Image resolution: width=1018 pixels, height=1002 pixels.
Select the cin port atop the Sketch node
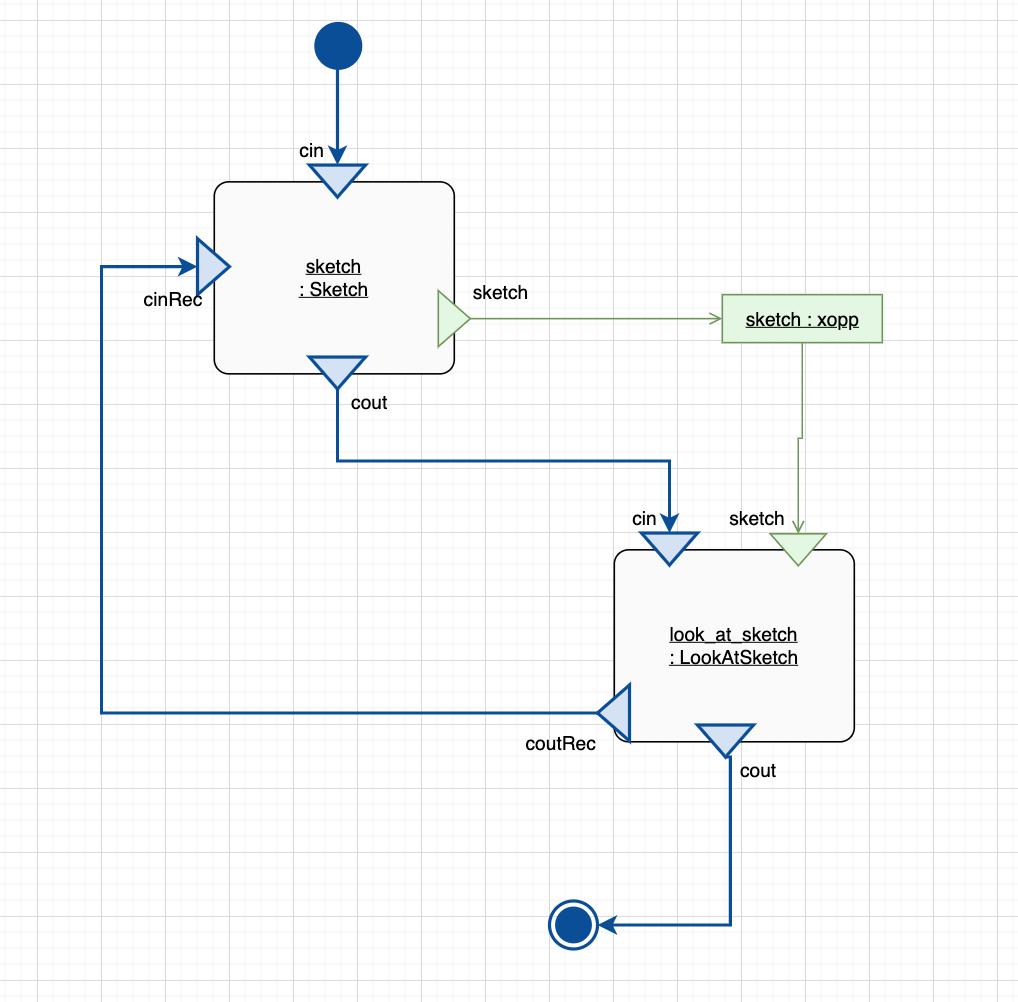coord(338,178)
